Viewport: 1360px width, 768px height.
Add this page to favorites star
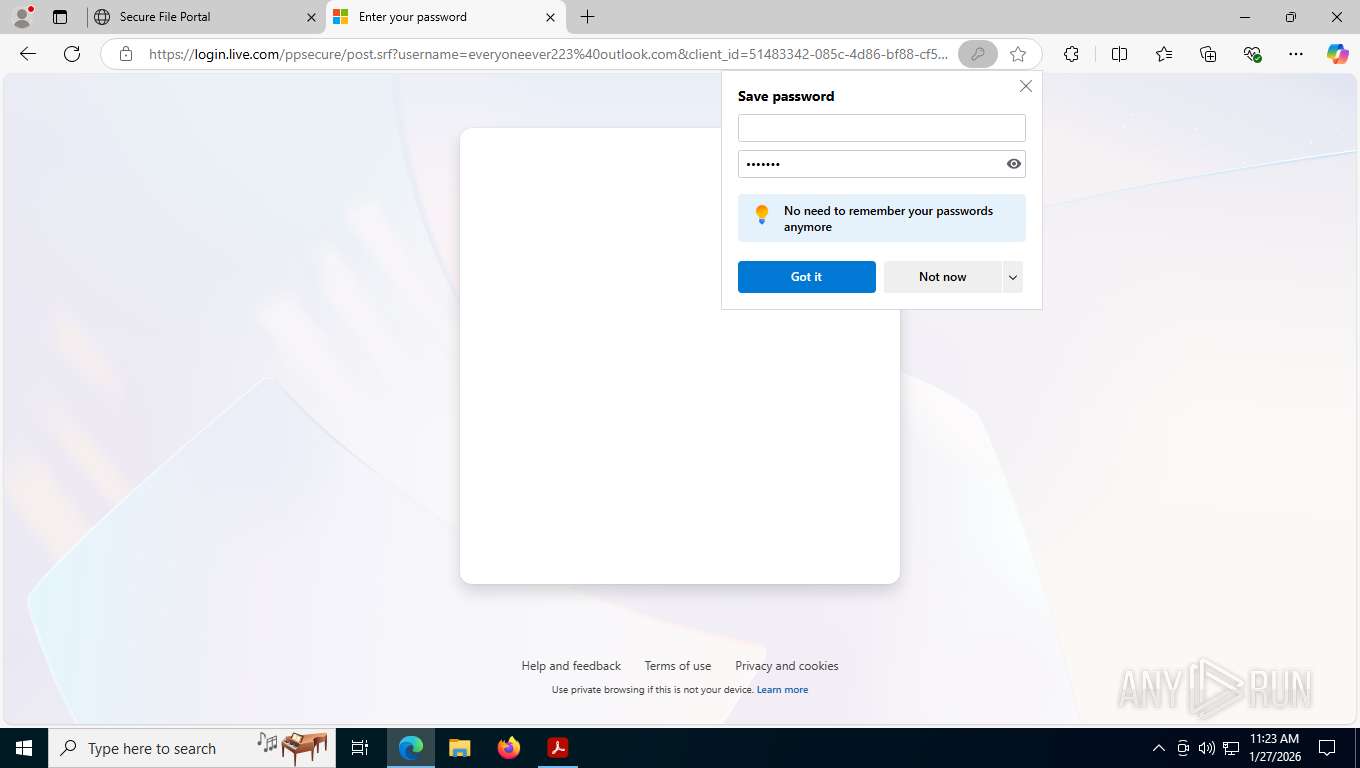(x=1018, y=54)
